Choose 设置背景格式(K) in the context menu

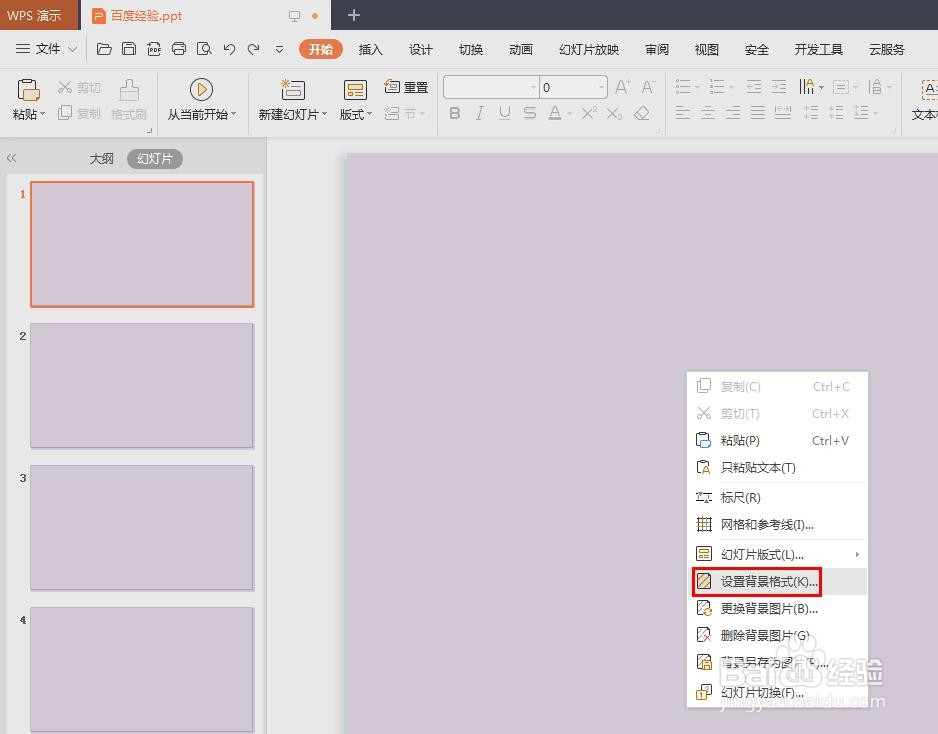(778, 581)
